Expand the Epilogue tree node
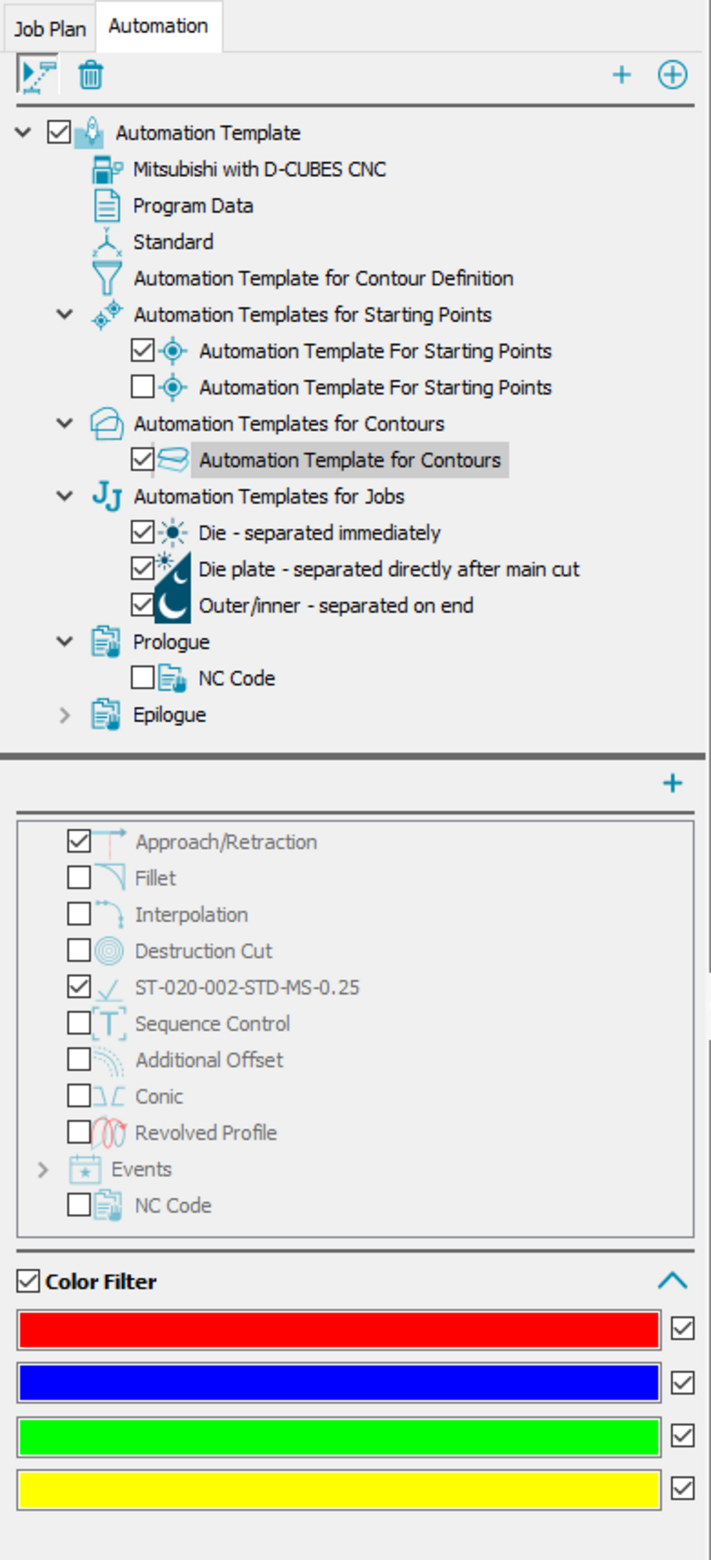 click(x=65, y=715)
